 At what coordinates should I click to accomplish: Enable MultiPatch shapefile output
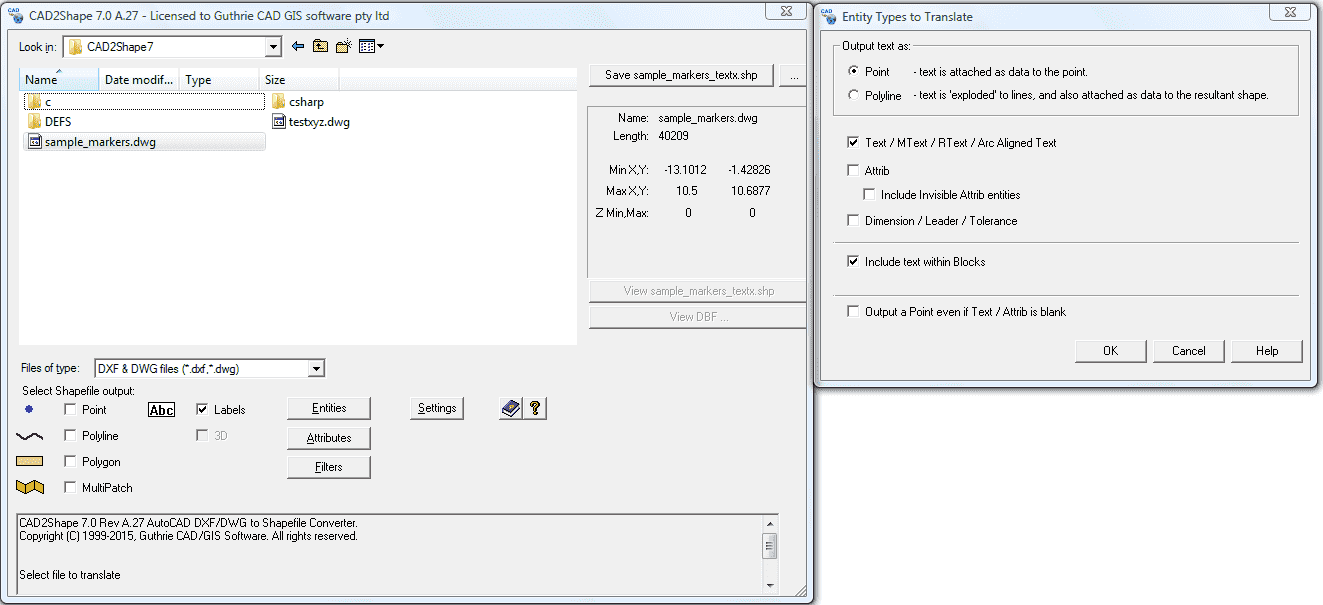tap(70, 488)
